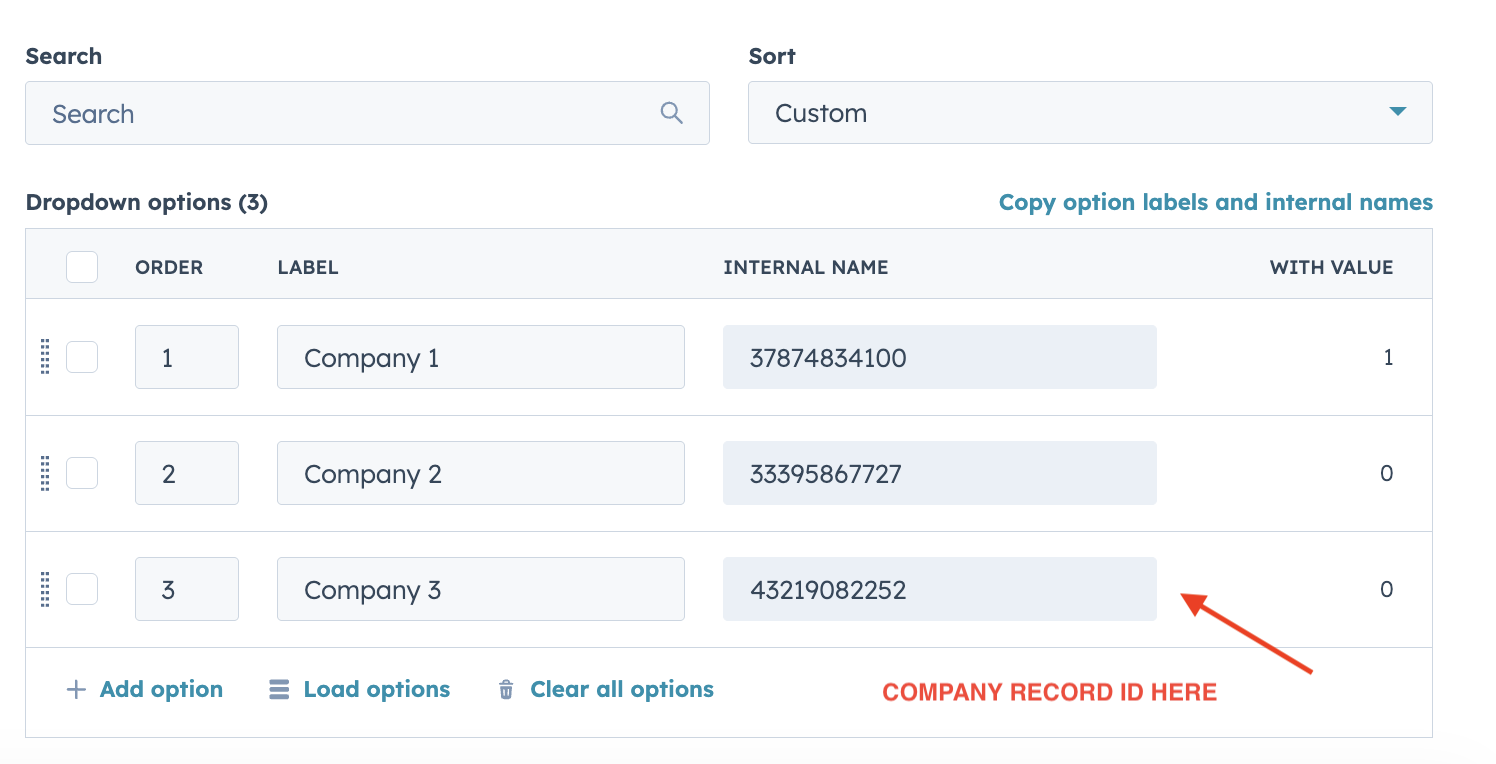Focus the Search input field
The height and width of the screenshot is (764, 1496).
[350, 114]
